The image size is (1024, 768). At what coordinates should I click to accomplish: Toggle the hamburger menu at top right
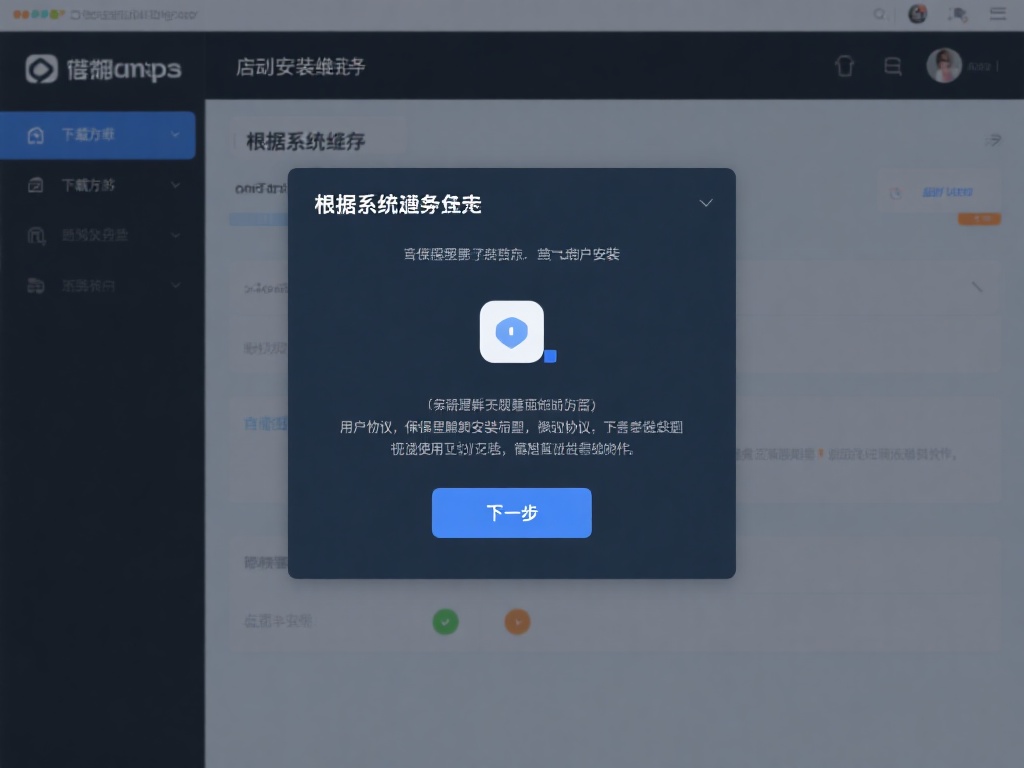[x=997, y=13]
